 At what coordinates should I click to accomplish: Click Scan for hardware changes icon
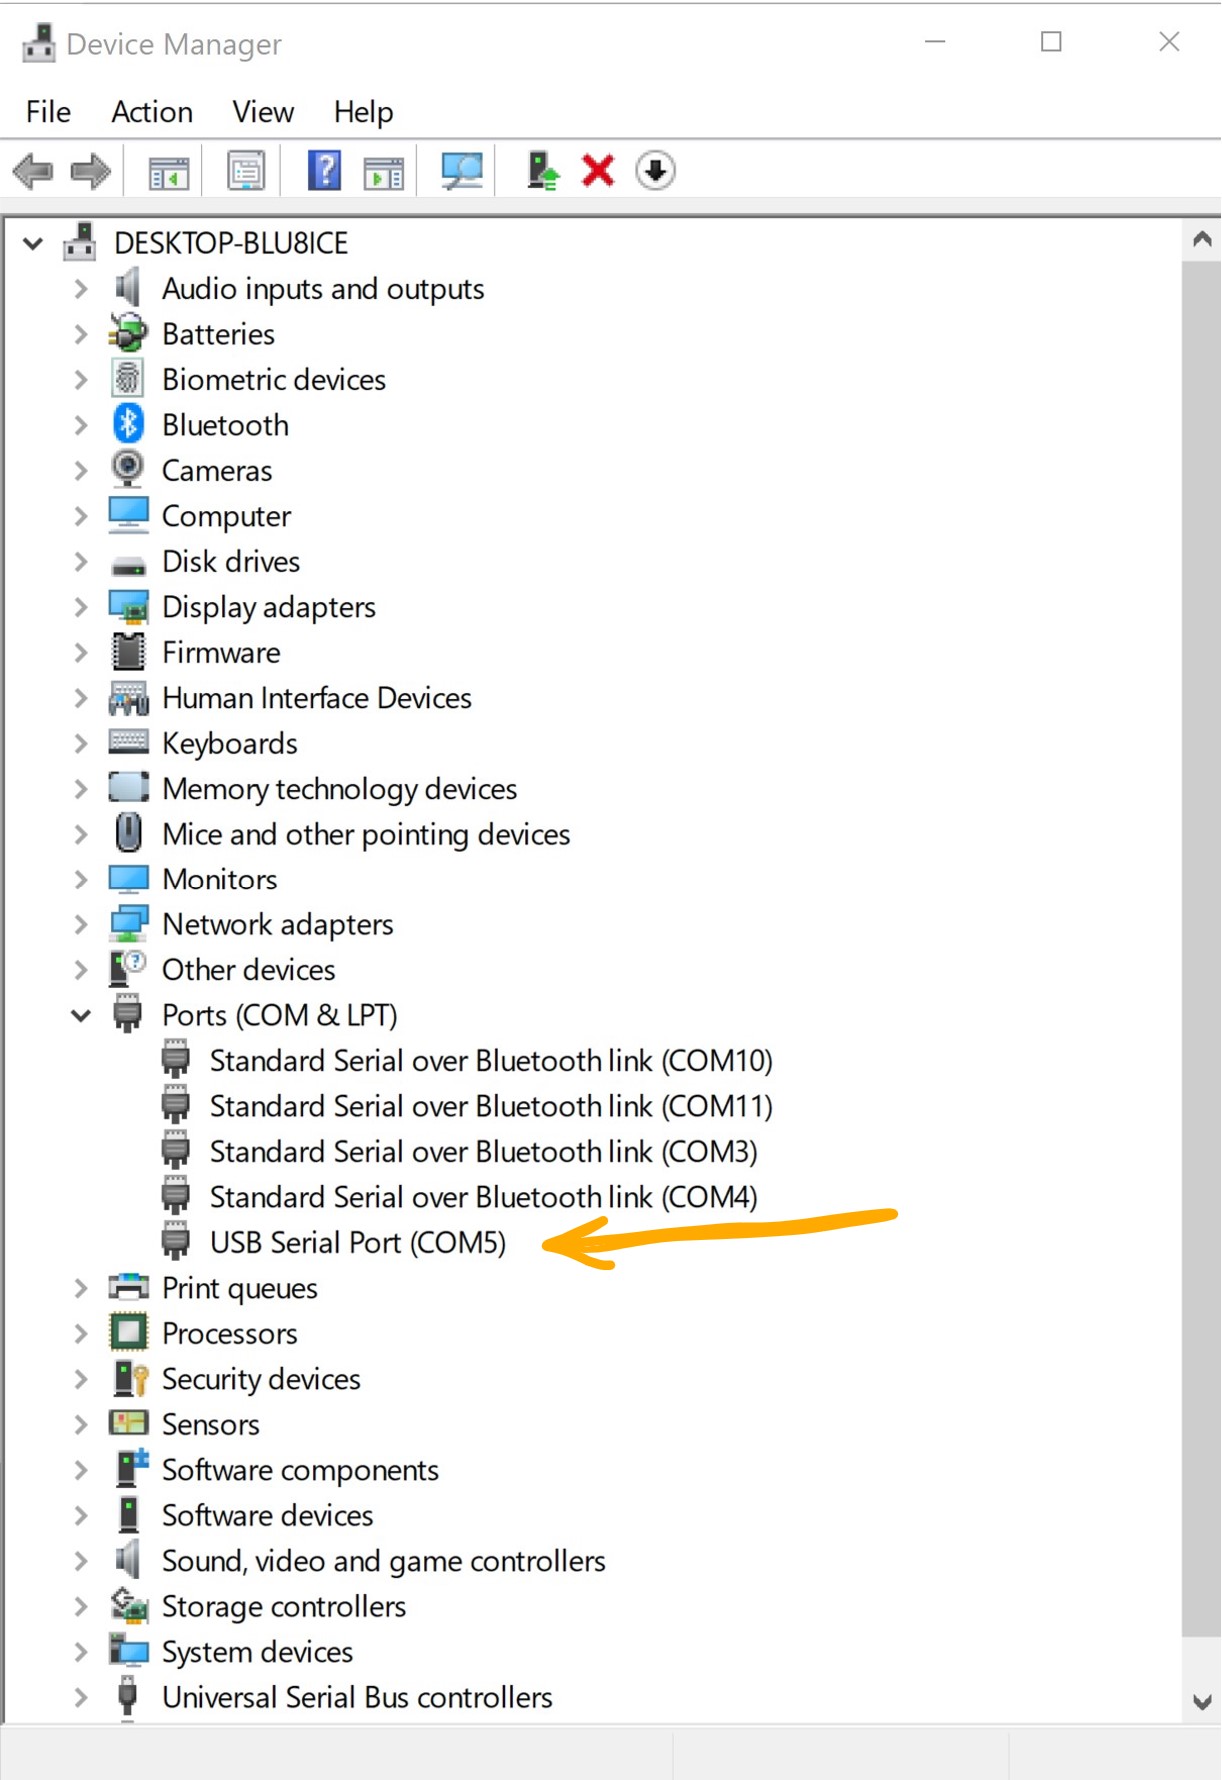point(461,171)
